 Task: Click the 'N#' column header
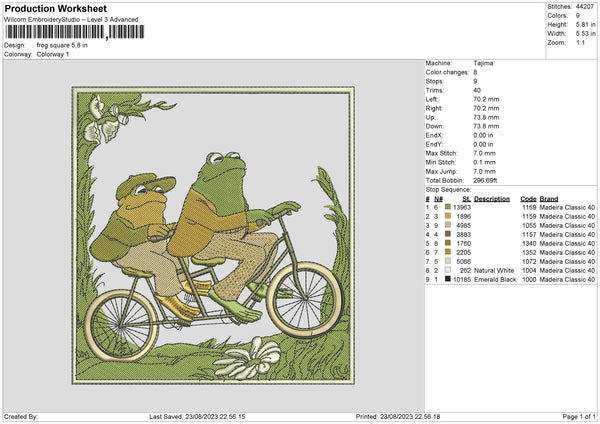point(438,199)
